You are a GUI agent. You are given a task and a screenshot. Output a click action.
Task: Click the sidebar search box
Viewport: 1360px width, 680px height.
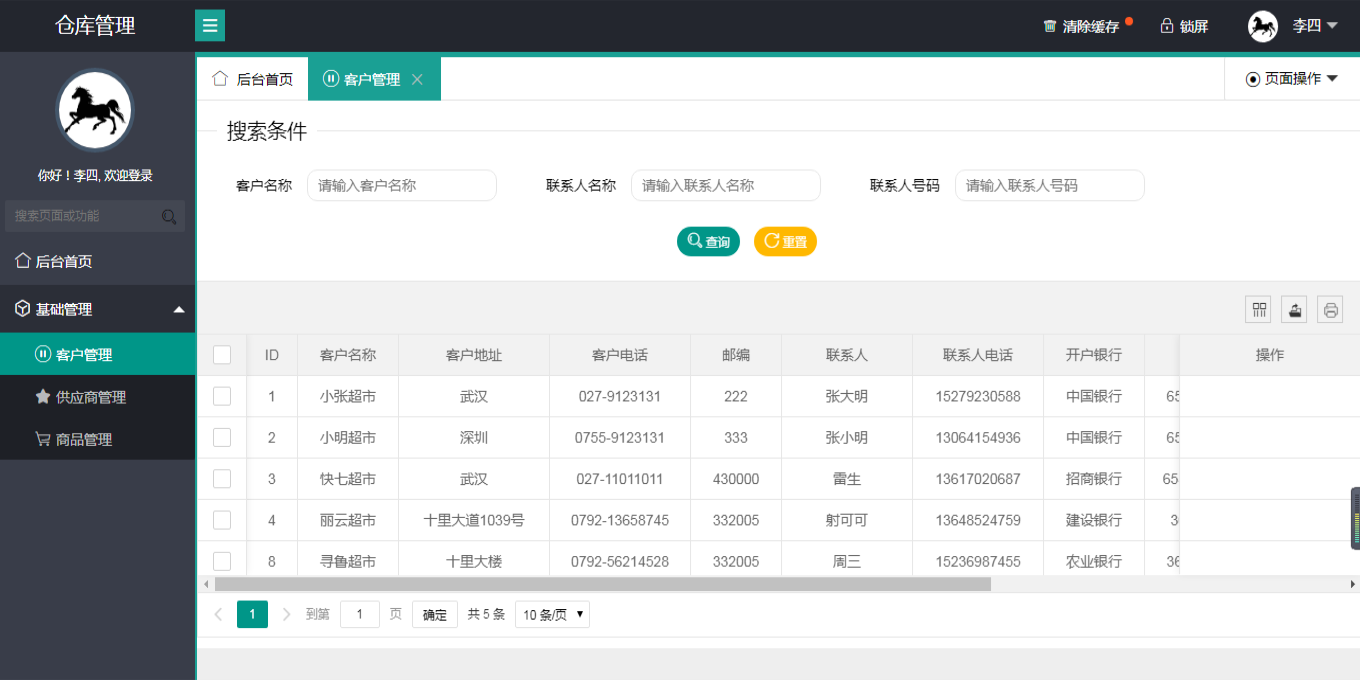coord(95,216)
